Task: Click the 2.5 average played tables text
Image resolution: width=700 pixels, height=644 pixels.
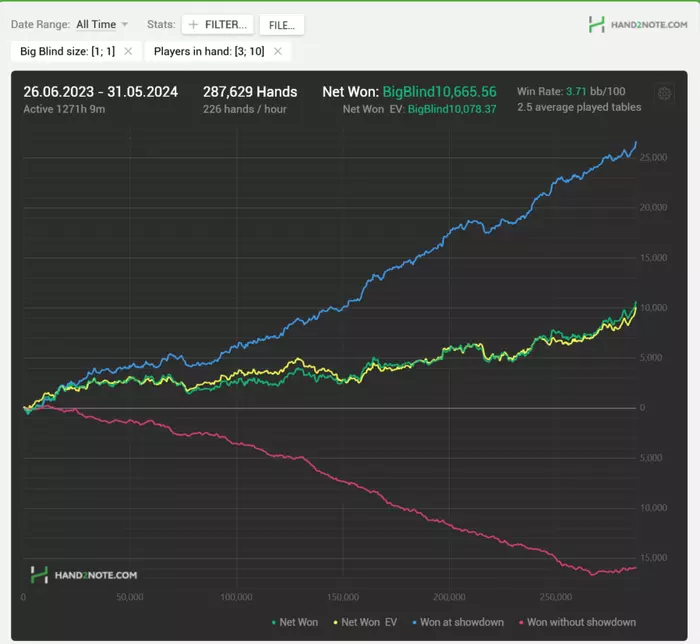Action: 579,107
